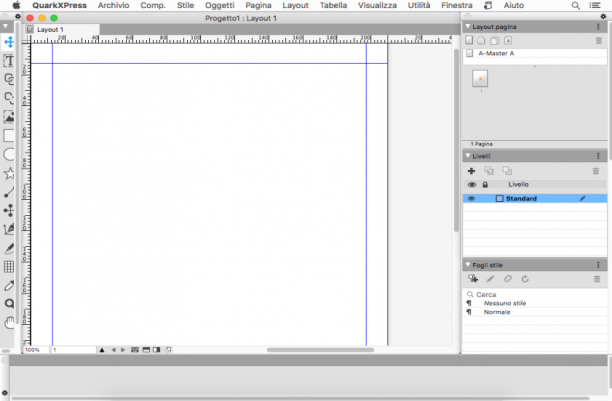Open Livelli panel options menu

598,156
